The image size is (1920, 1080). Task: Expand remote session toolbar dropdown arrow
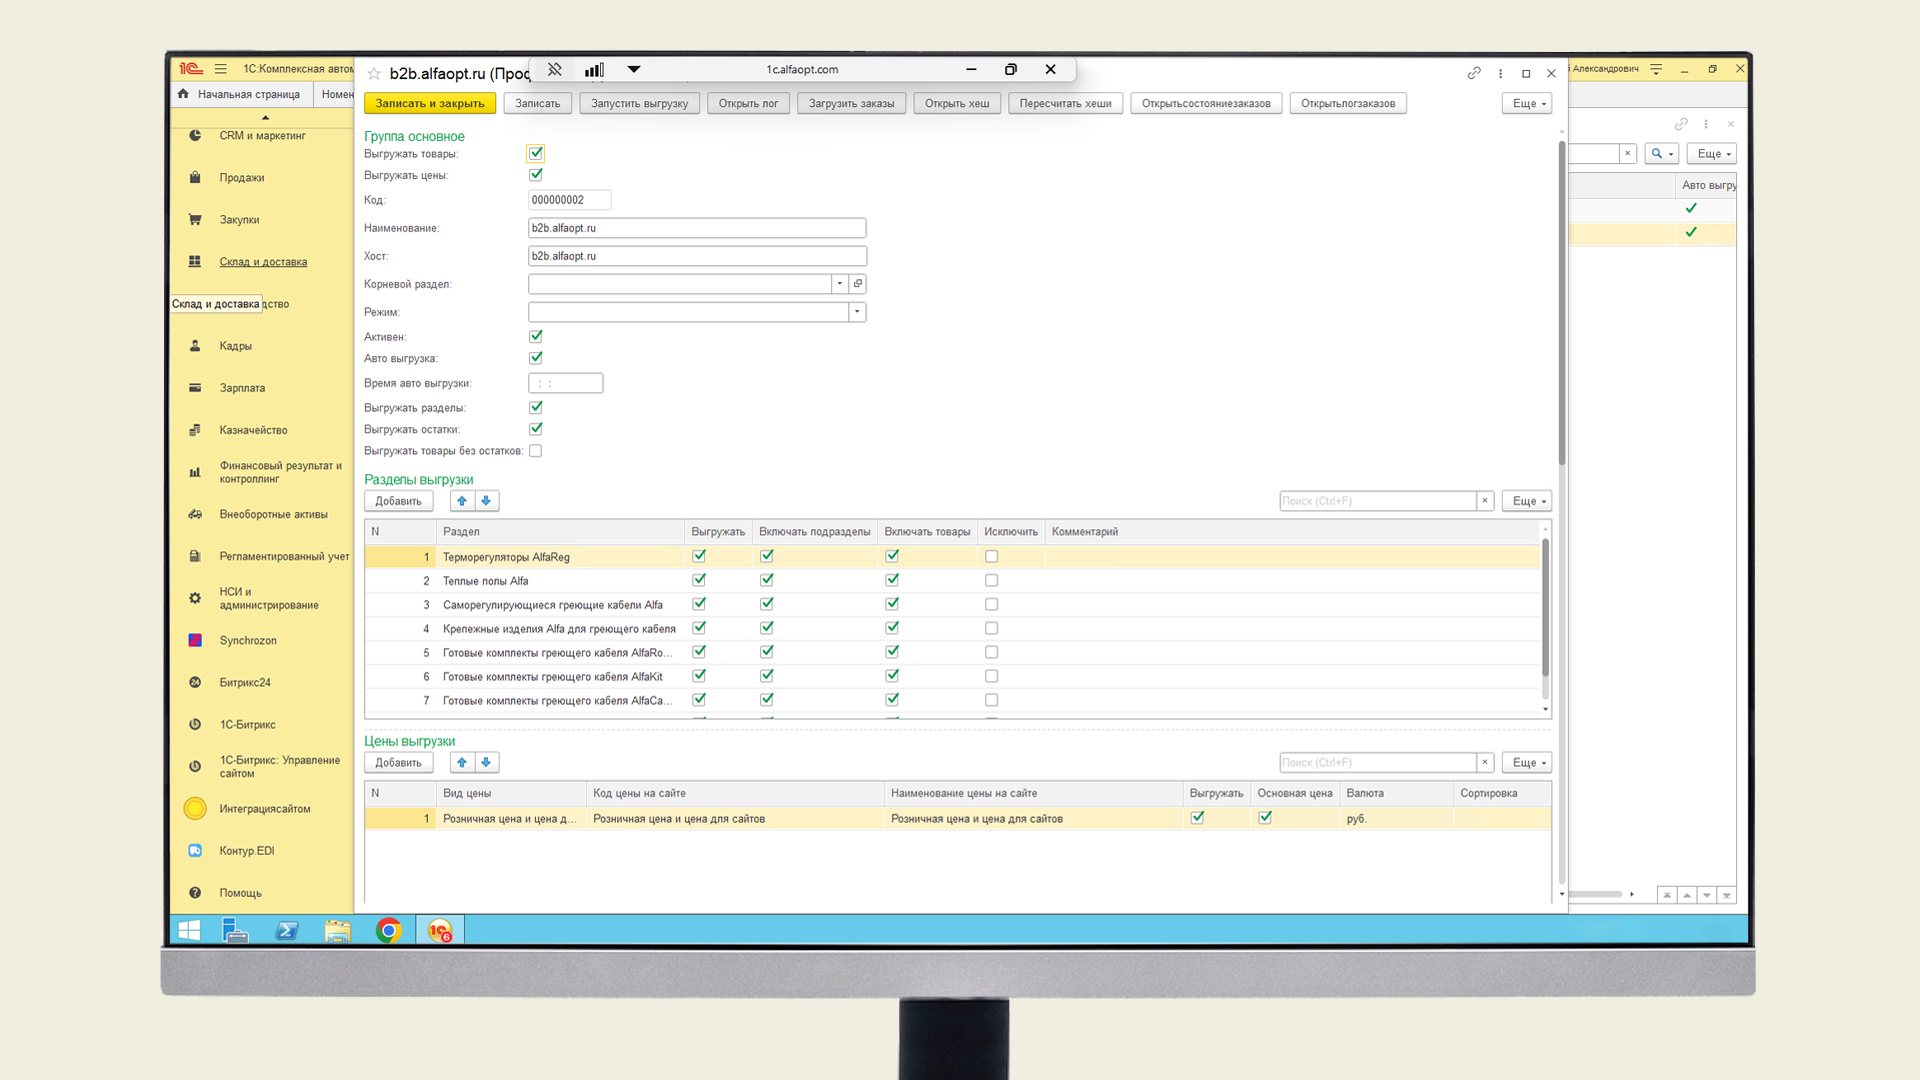coord(634,69)
